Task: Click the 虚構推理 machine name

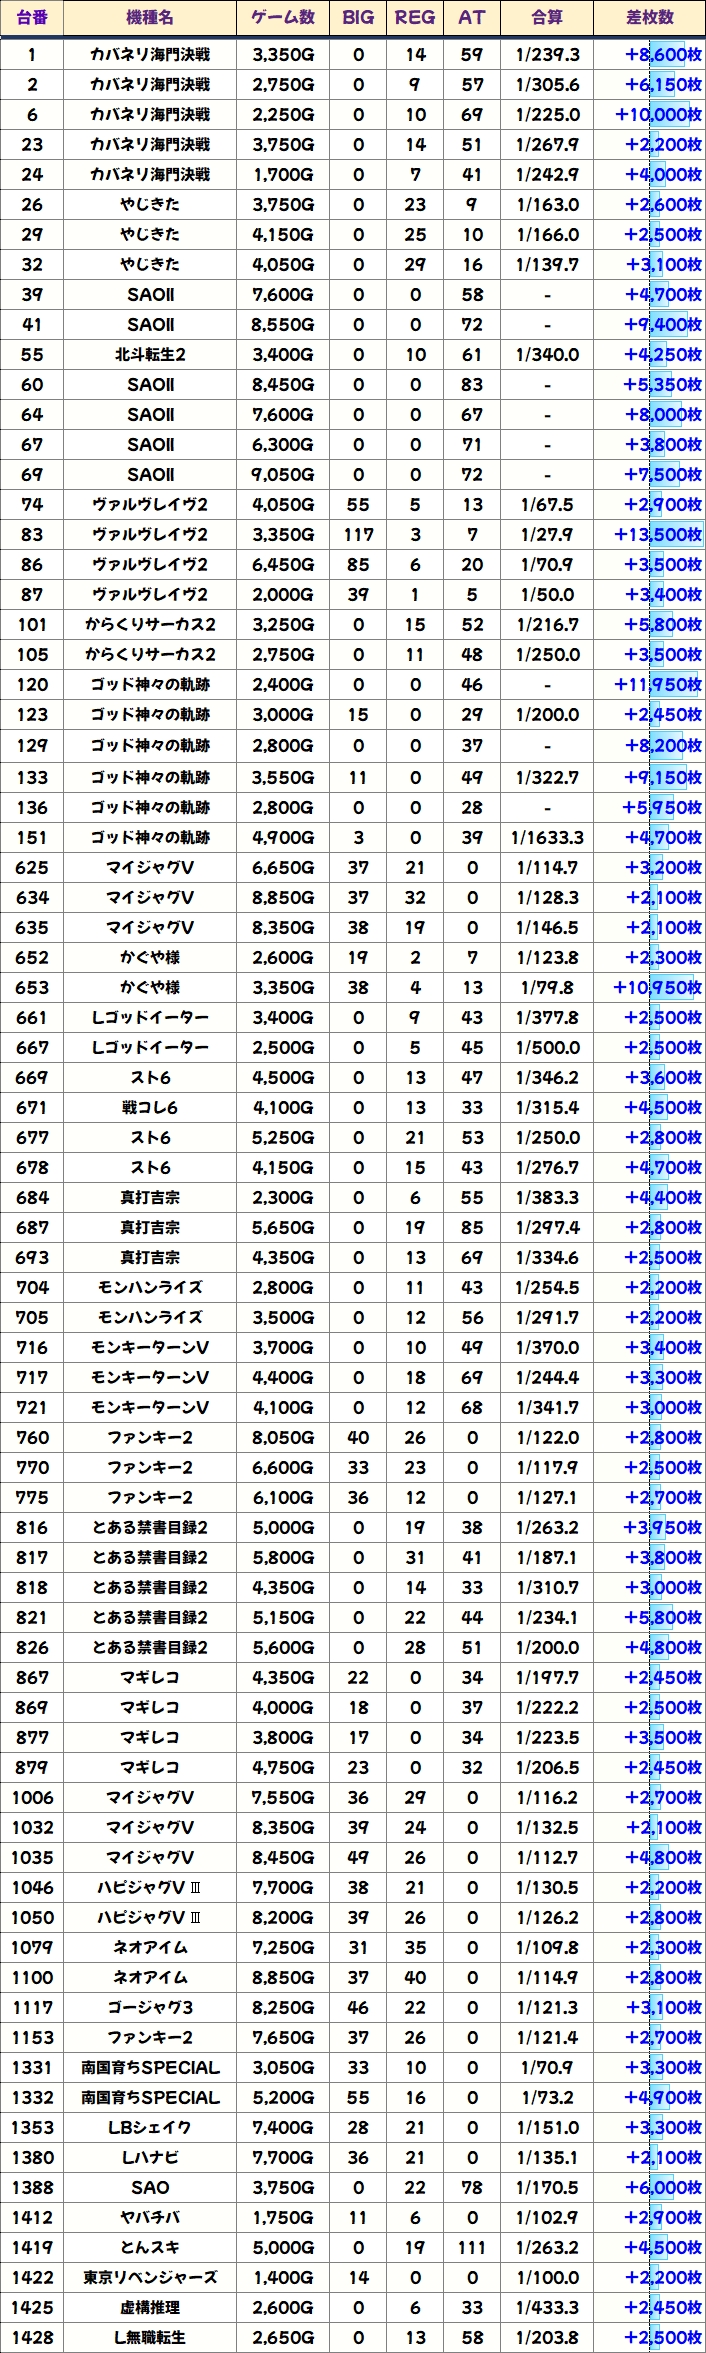Action: pos(150,2307)
